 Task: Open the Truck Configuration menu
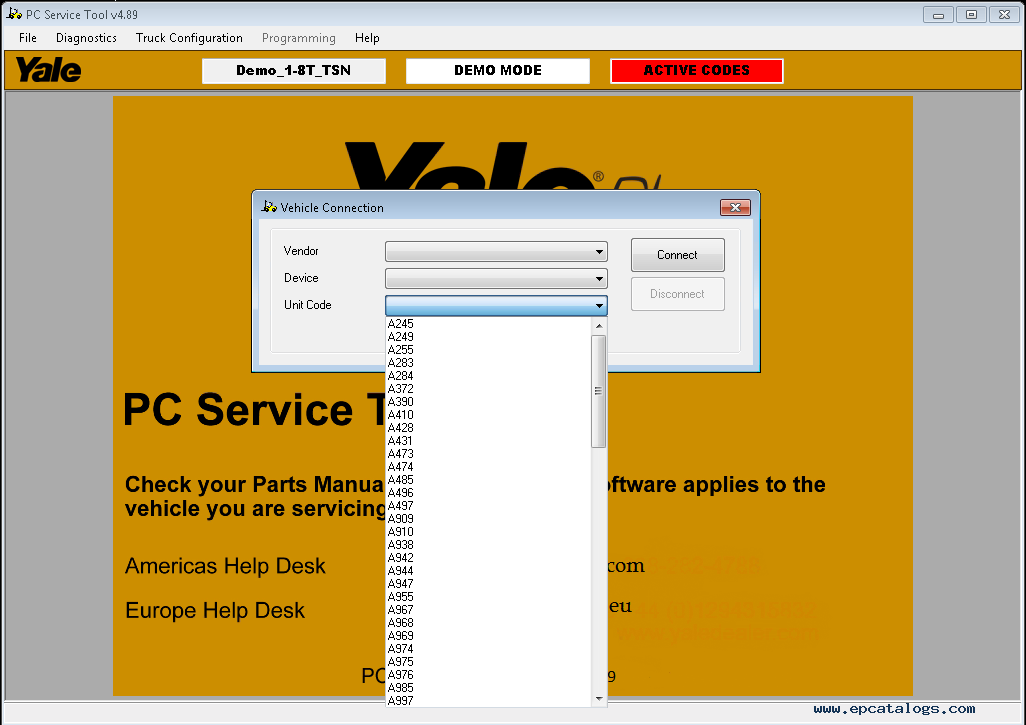coord(189,38)
